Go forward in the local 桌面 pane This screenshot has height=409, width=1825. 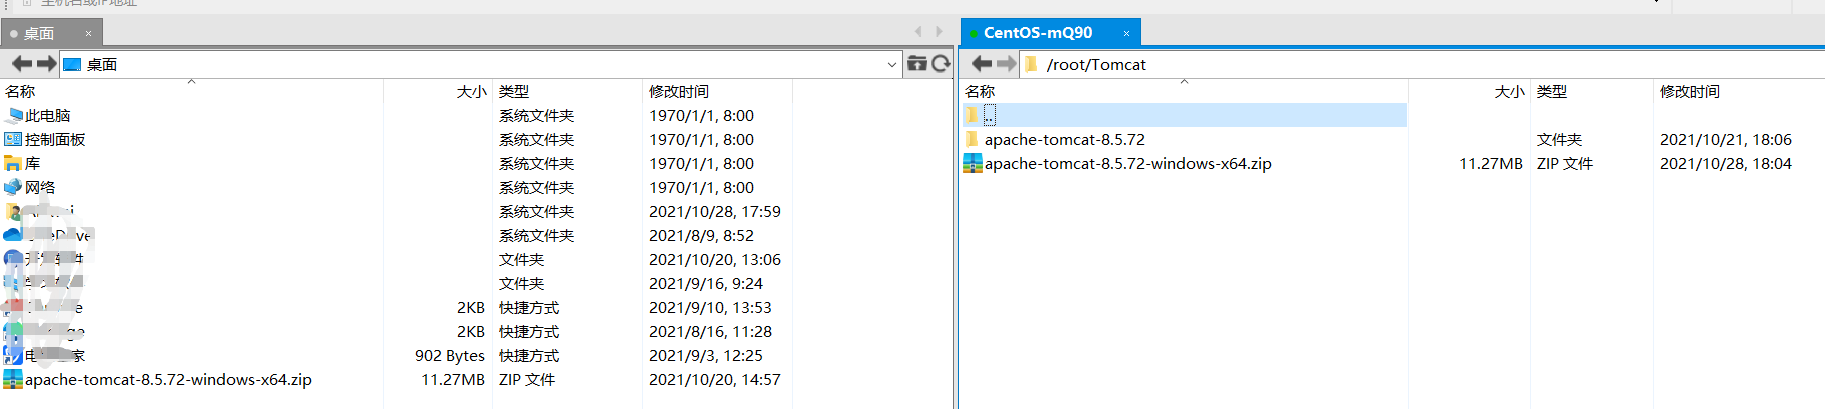46,64
